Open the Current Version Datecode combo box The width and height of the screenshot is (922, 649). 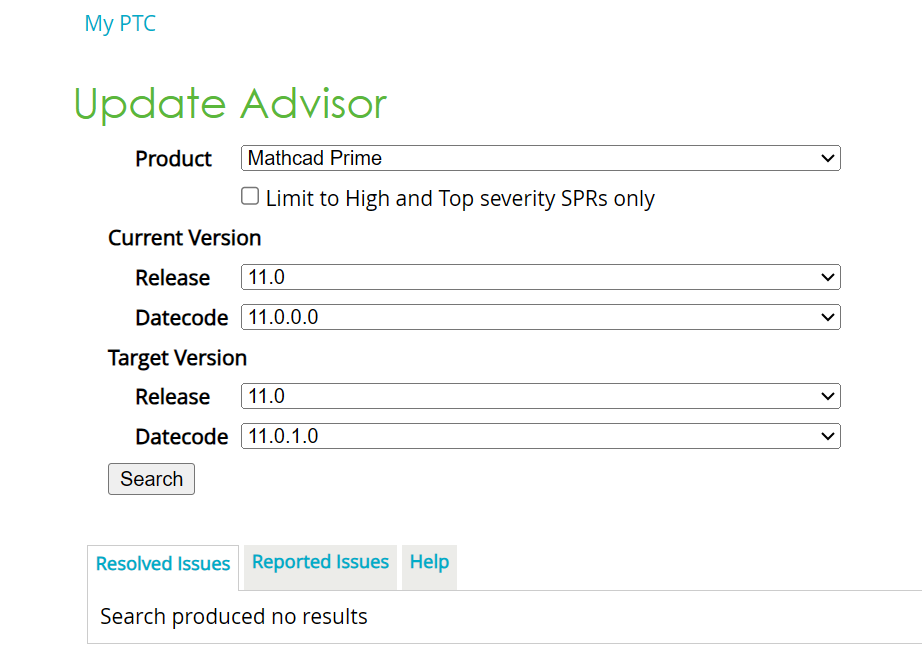coord(540,317)
